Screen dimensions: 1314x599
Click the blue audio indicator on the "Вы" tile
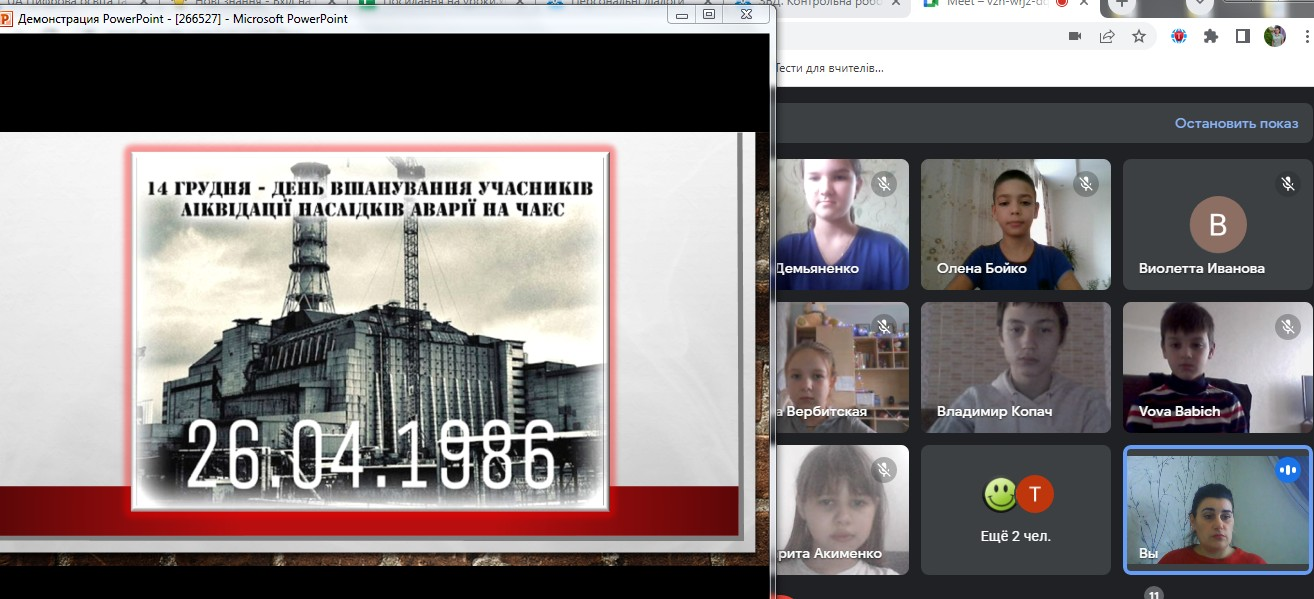[1286, 469]
